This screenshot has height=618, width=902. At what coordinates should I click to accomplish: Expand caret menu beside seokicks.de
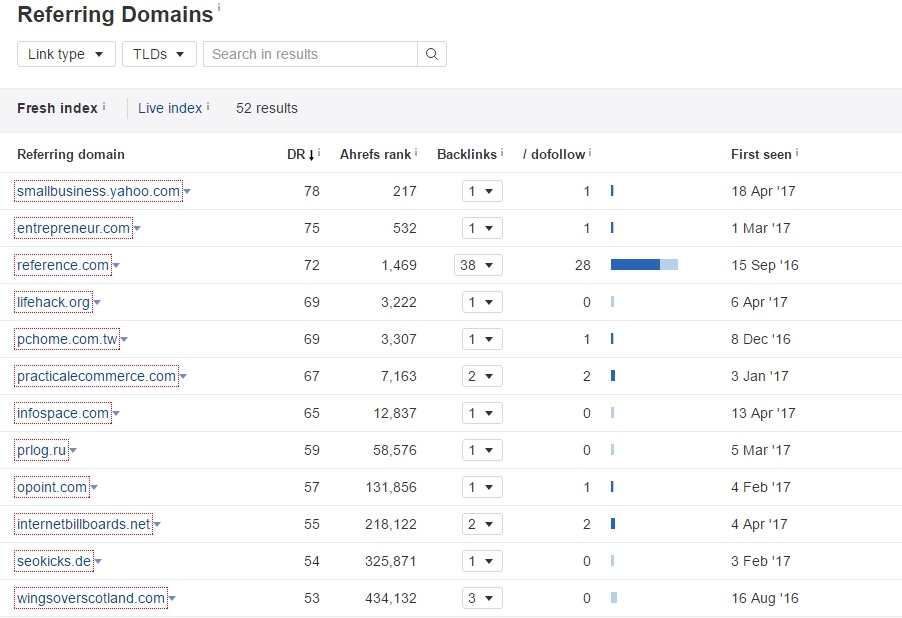(98, 562)
